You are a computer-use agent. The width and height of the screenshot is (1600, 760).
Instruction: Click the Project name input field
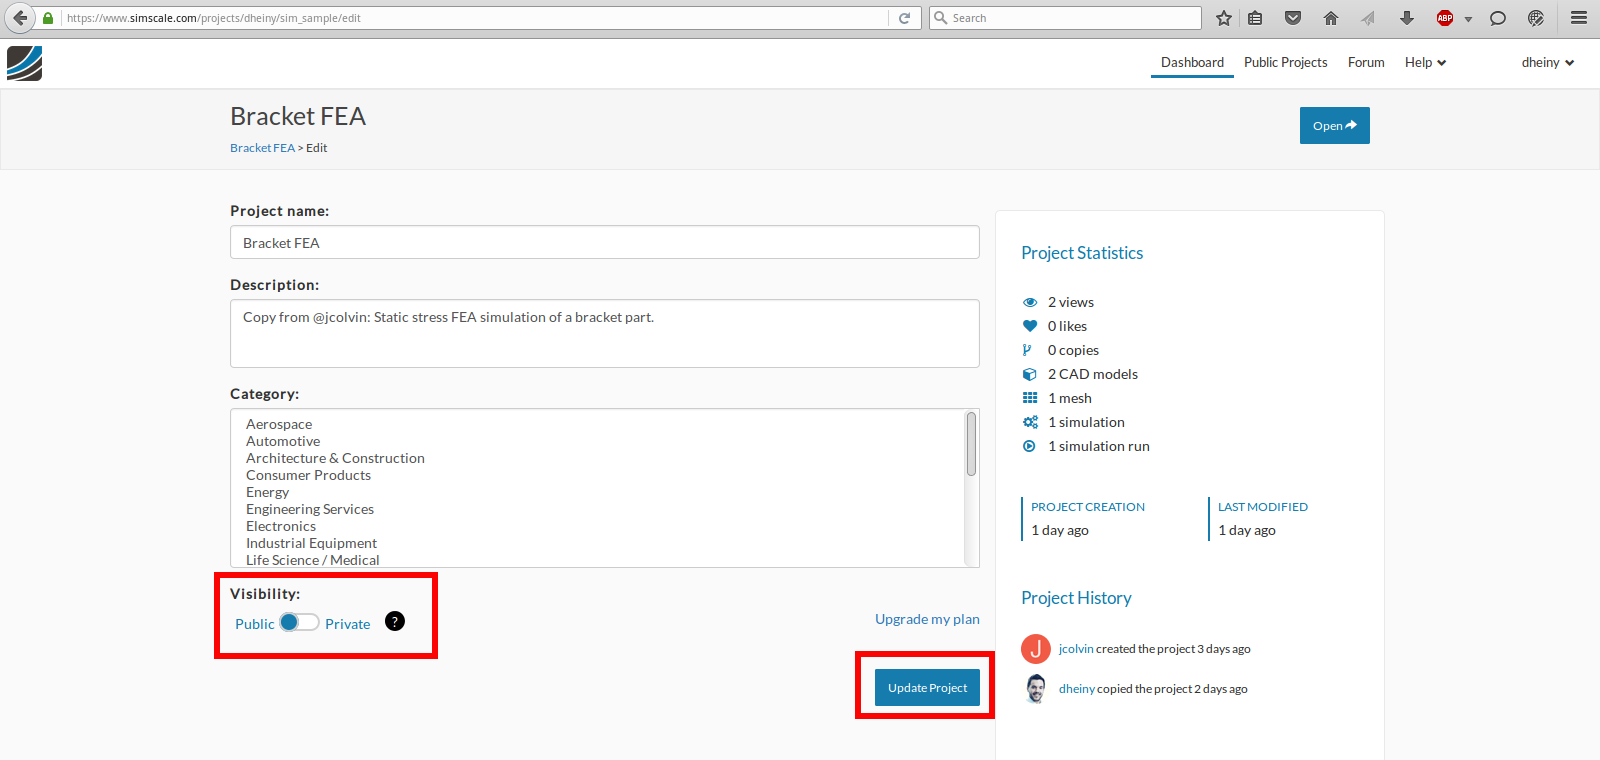[605, 242]
